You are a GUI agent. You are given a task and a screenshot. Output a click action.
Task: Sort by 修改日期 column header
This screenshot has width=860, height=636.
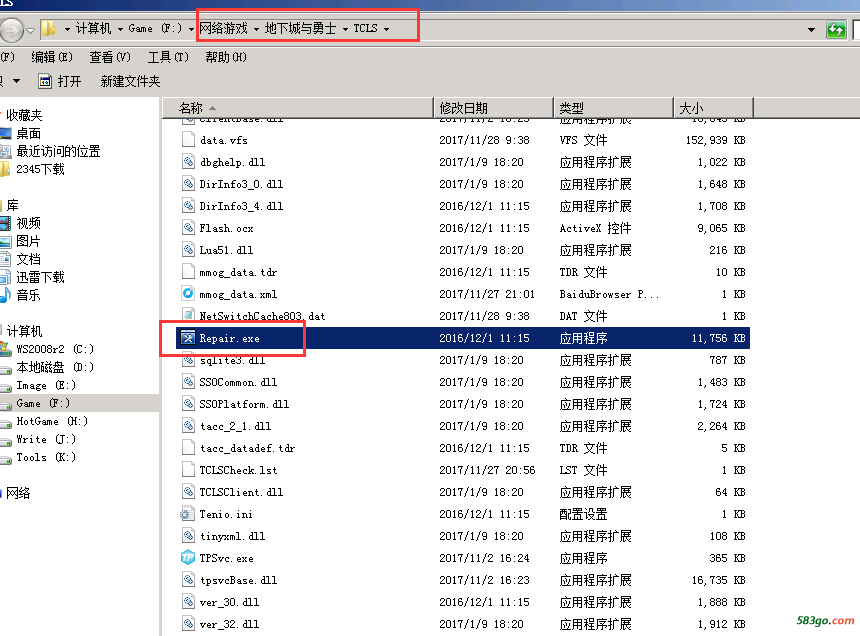[494, 108]
